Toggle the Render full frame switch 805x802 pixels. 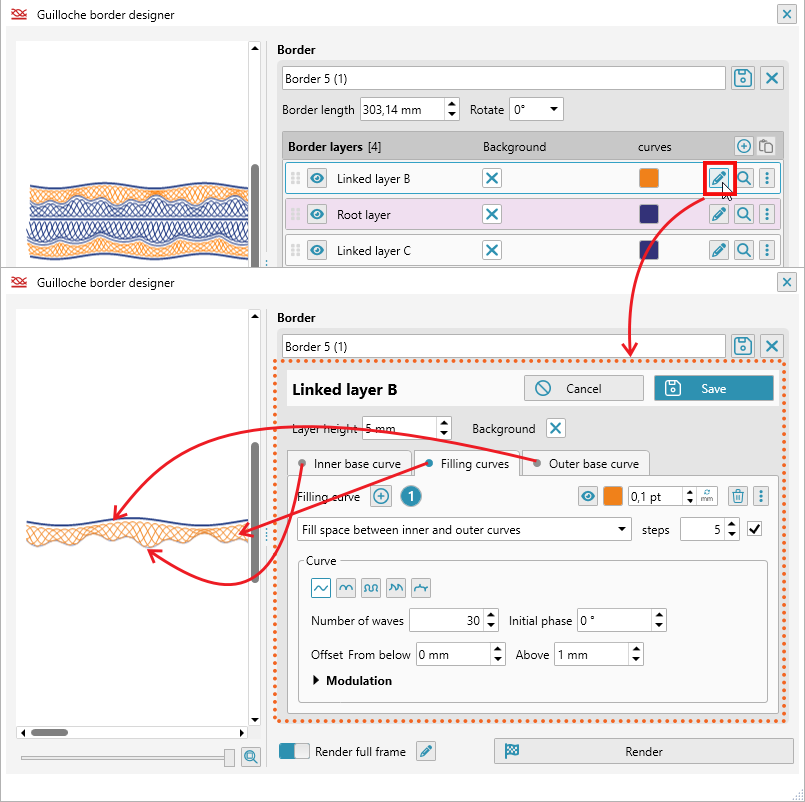[294, 751]
